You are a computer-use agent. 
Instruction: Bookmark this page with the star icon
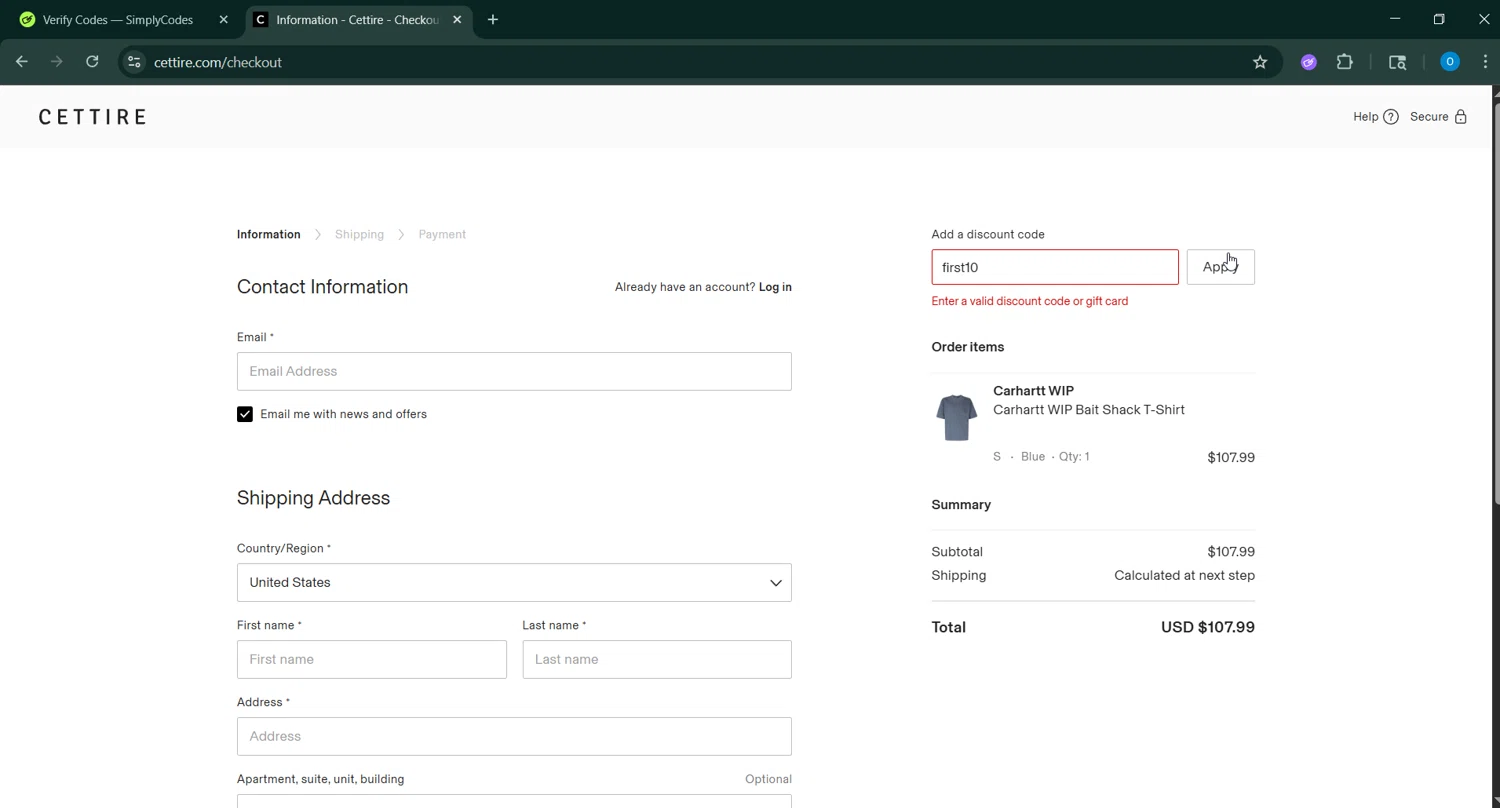click(x=1260, y=62)
